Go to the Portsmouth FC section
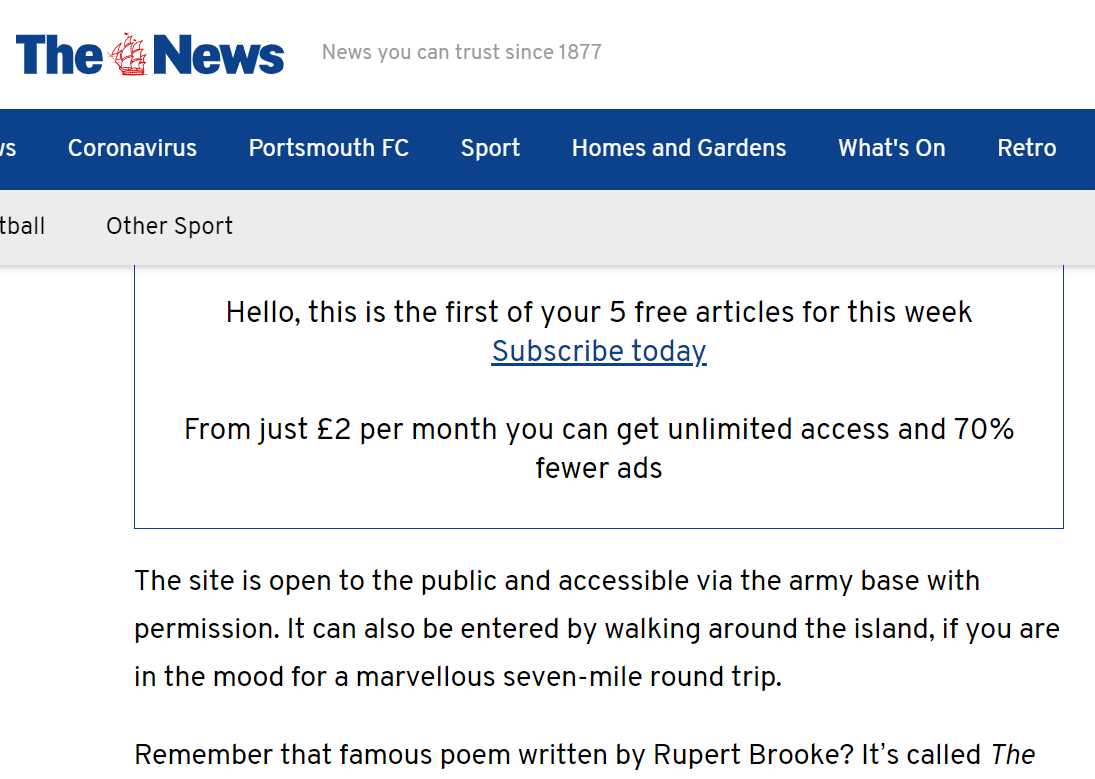1095x779 pixels. coord(329,148)
